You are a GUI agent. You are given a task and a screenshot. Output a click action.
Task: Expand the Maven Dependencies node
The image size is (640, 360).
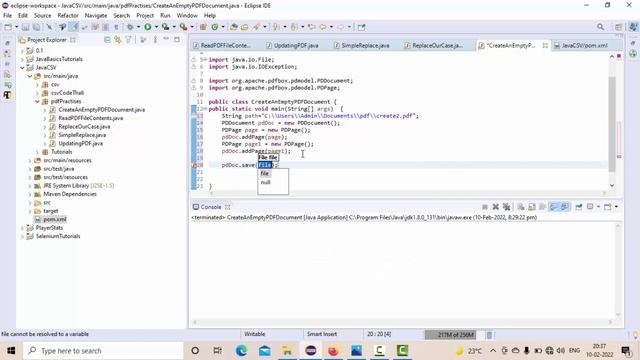coord(30,194)
